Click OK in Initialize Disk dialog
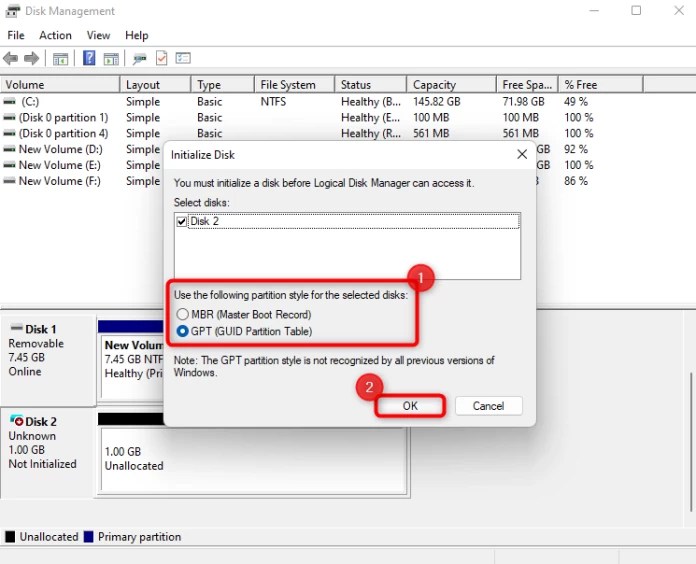This screenshot has width=696, height=564. click(410, 406)
